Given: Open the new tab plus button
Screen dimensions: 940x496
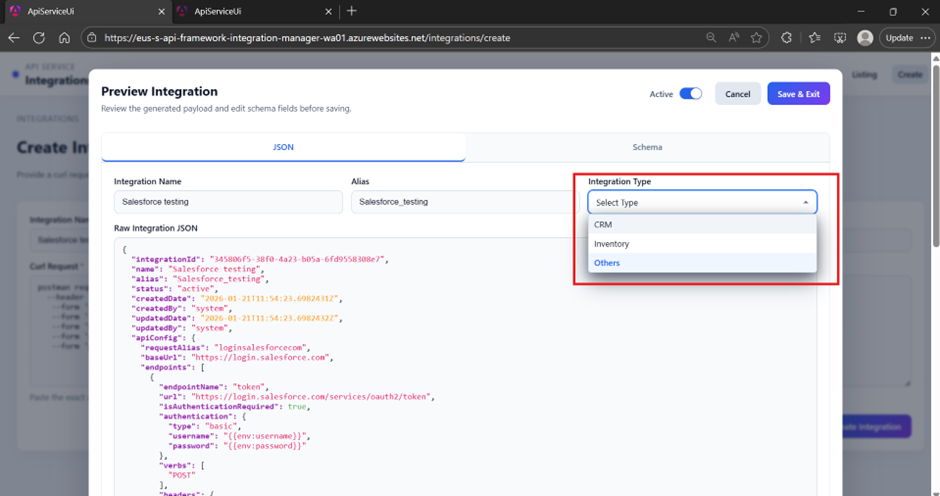Looking at the screenshot, I should 352,11.
